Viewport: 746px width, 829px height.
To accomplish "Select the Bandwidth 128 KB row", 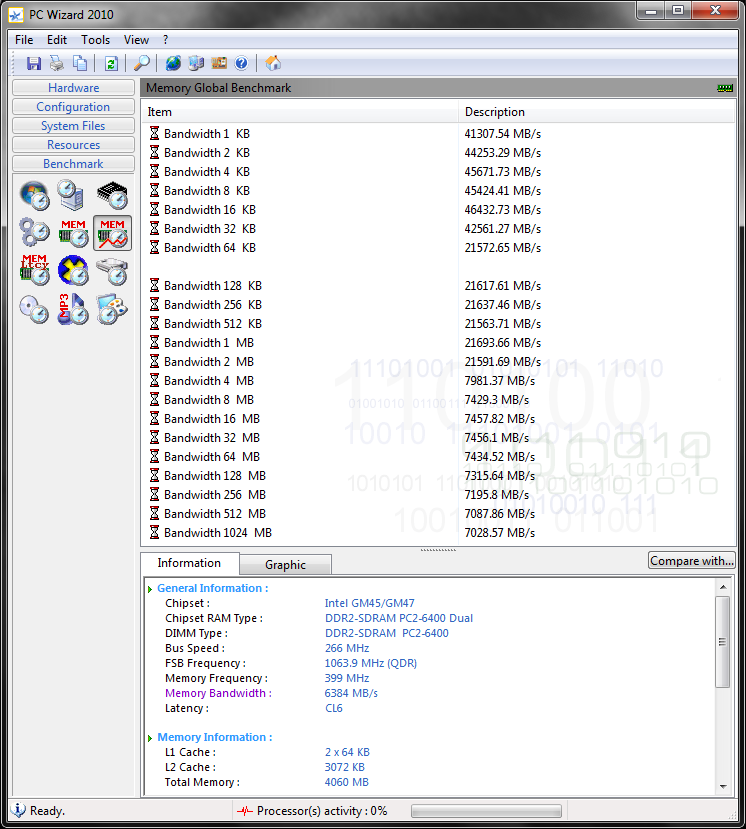I will pyautogui.click(x=438, y=286).
